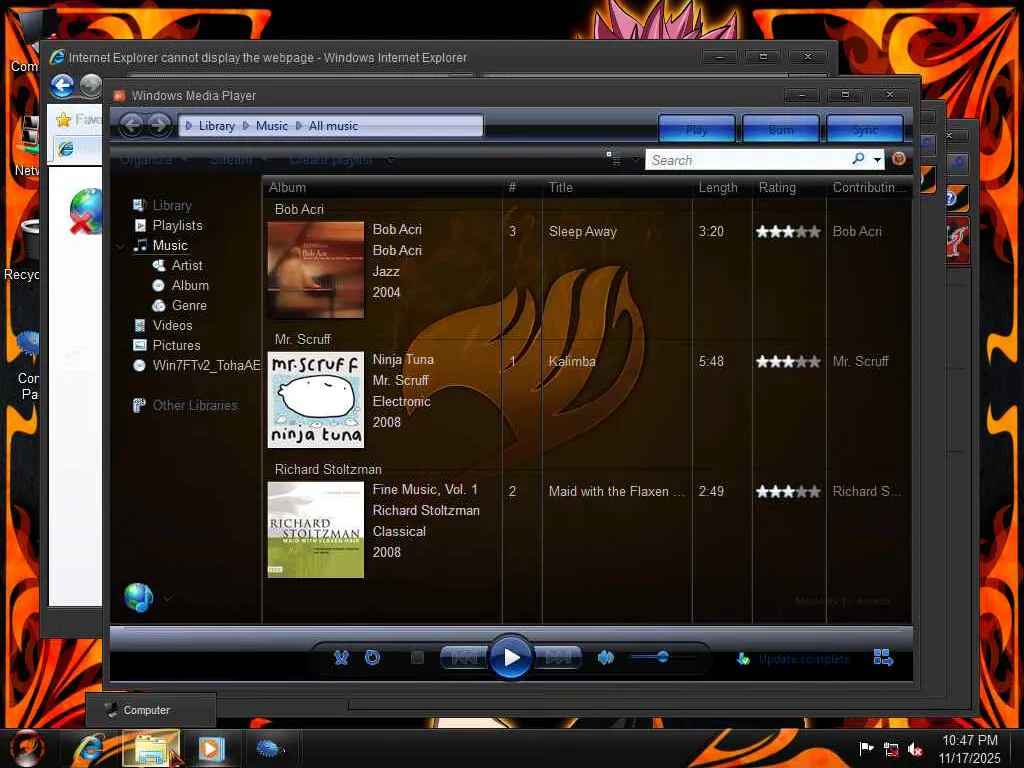Skip to next track
1024x768 pixels.
(x=558, y=658)
